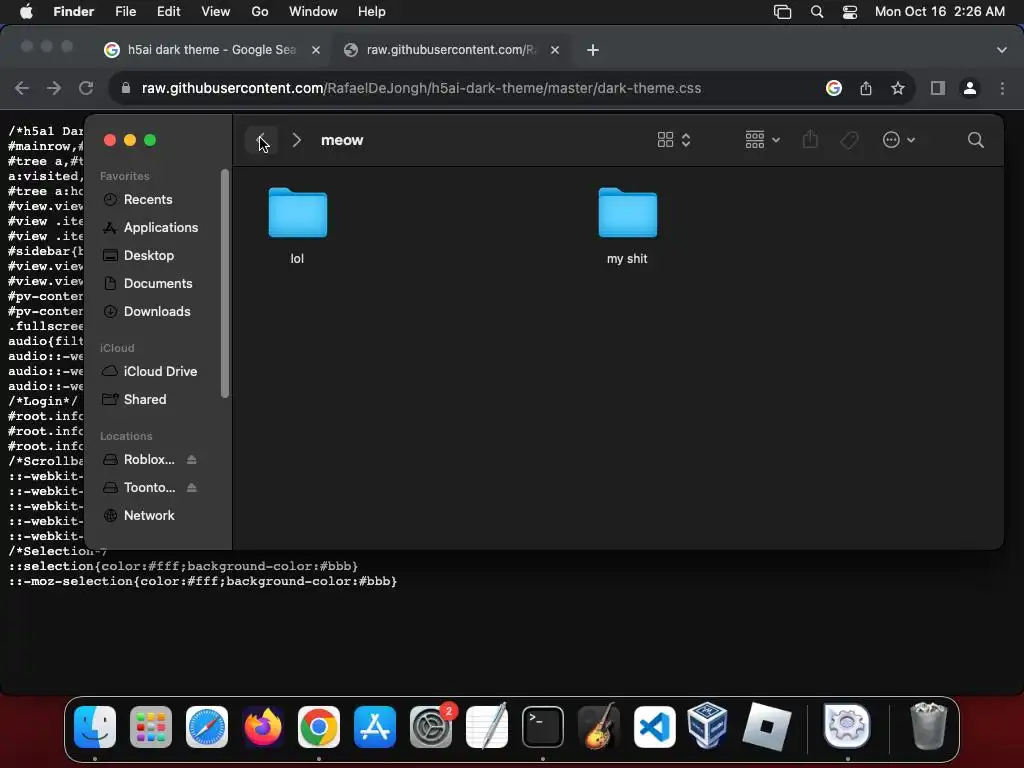Toggle Chrome side panel

pos(938,88)
